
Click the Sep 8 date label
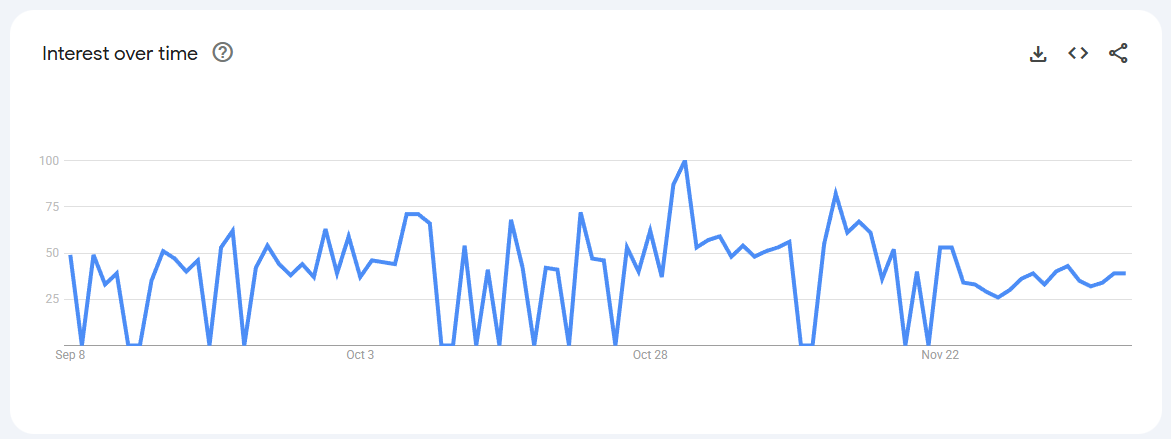[70, 355]
